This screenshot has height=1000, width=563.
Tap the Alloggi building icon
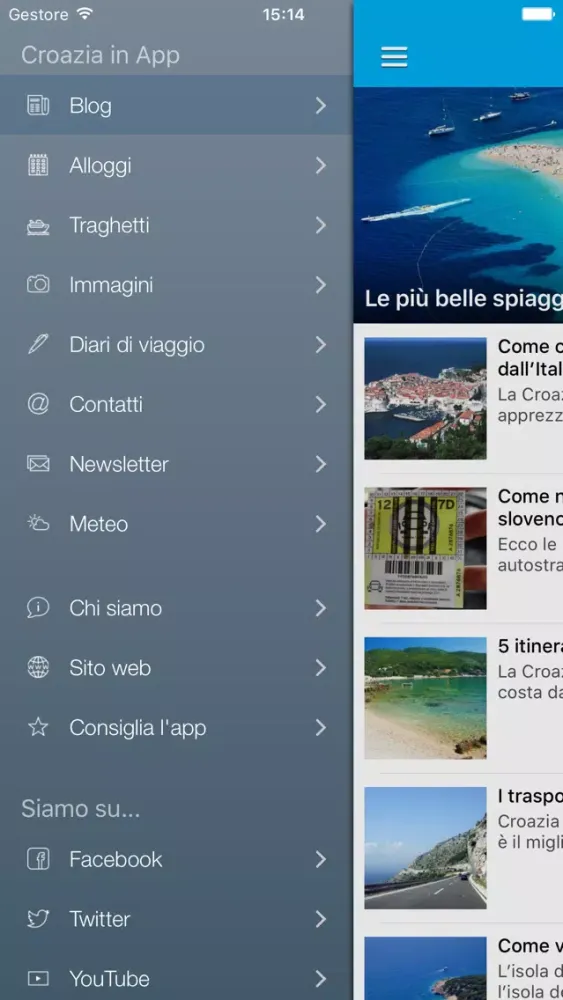click(38, 166)
